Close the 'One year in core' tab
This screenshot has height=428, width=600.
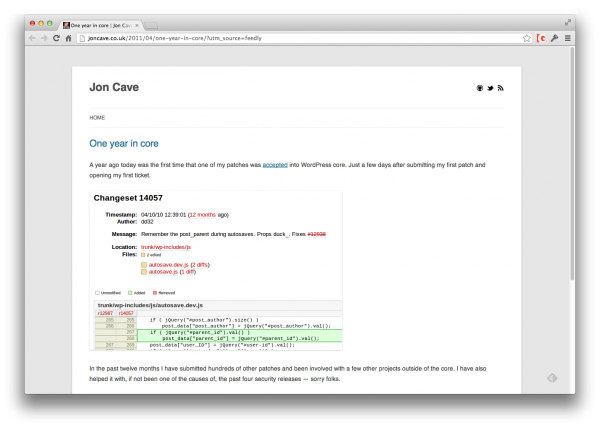pyautogui.click(x=137, y=25)
